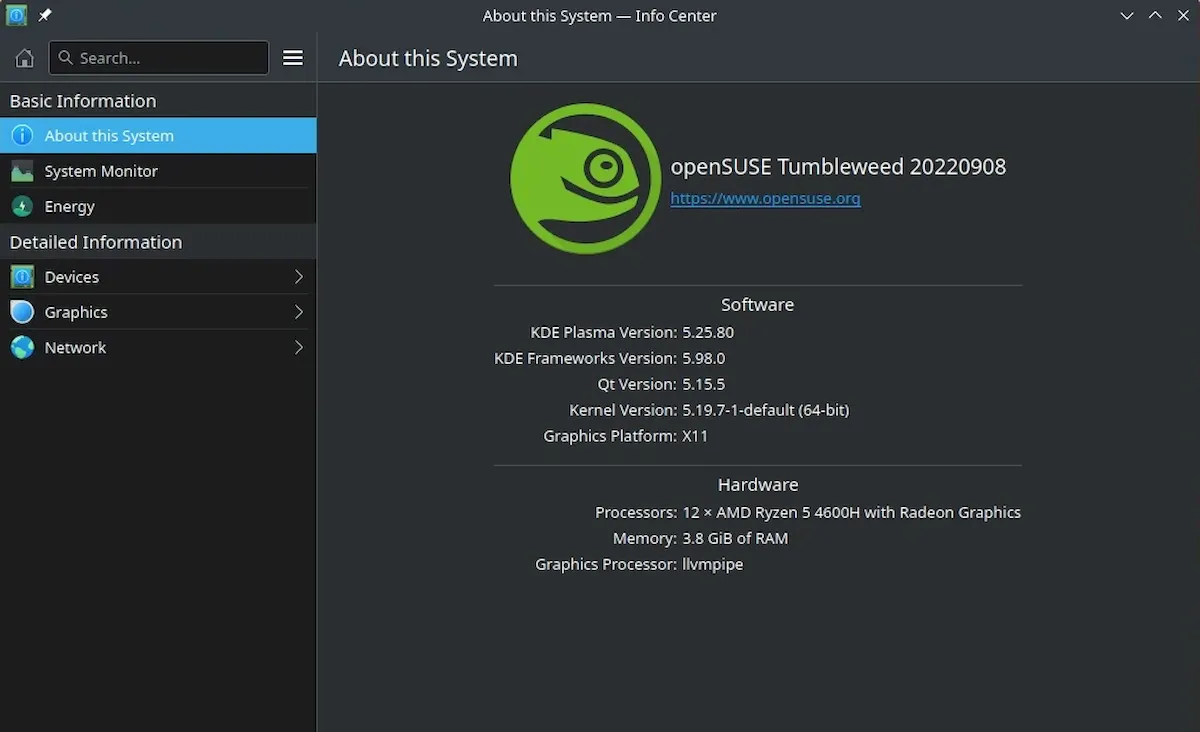Click the About this System page heading
1200x732 pixels.
428,58
